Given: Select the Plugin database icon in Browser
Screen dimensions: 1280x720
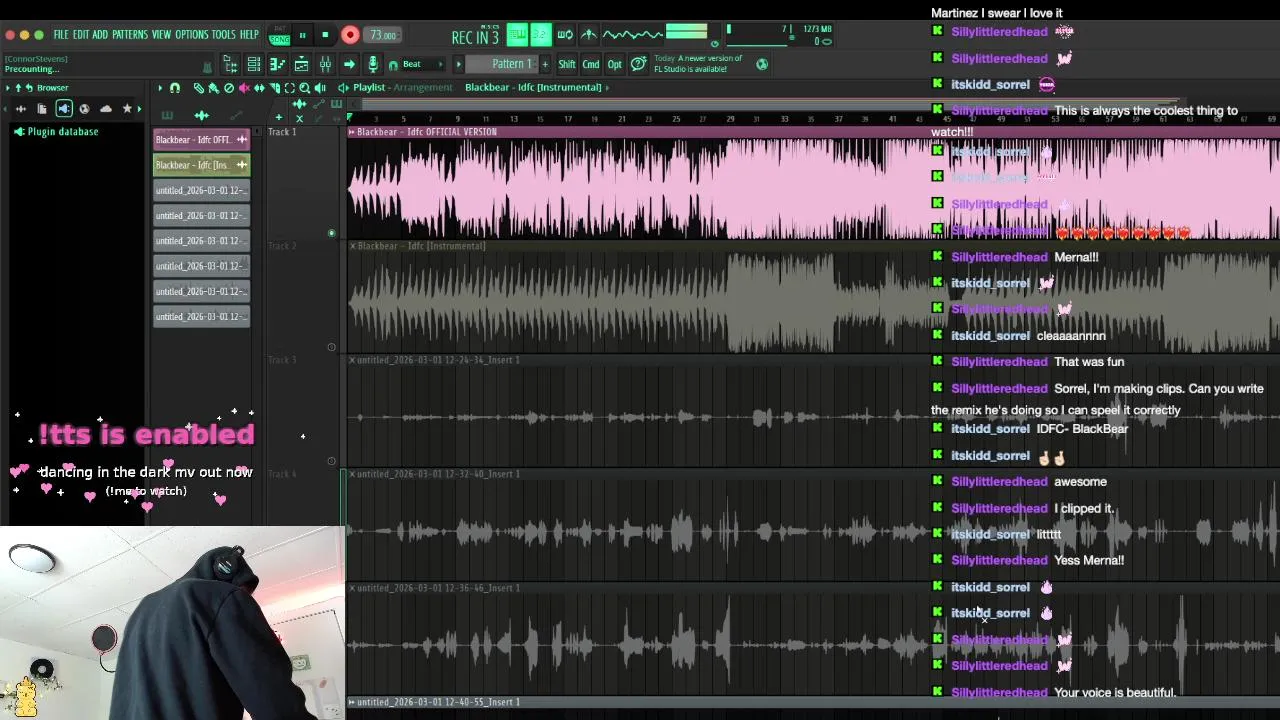Looking at the screenshot, I should [x=64, y=109].
